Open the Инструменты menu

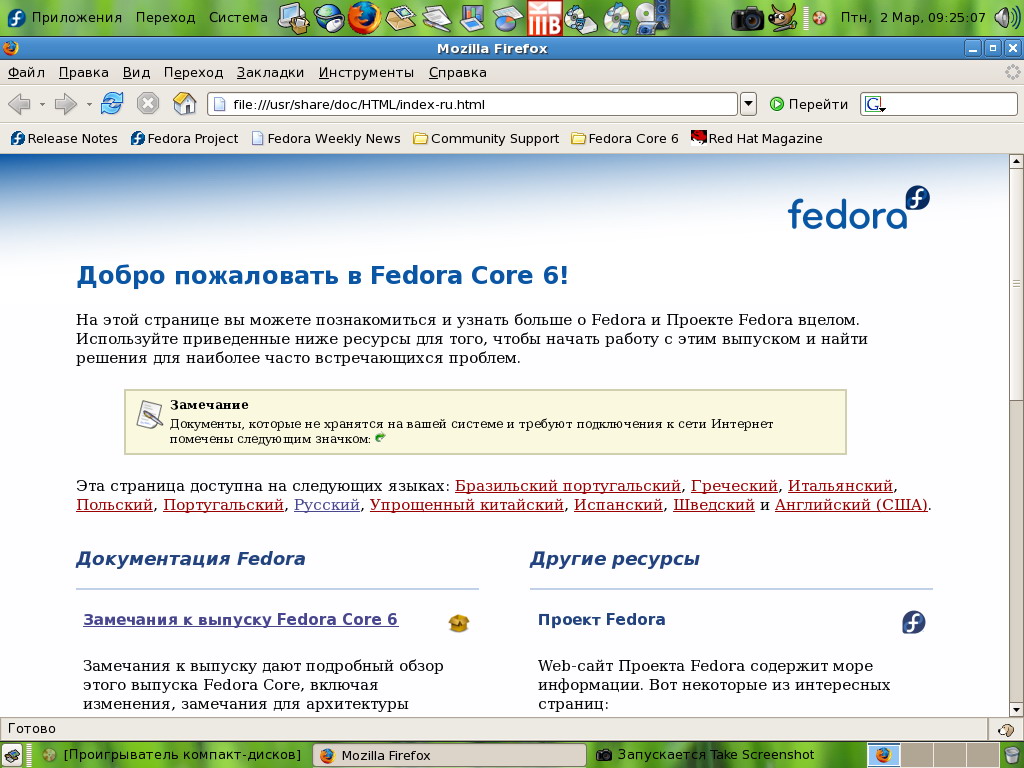click(x=366, y=72)
